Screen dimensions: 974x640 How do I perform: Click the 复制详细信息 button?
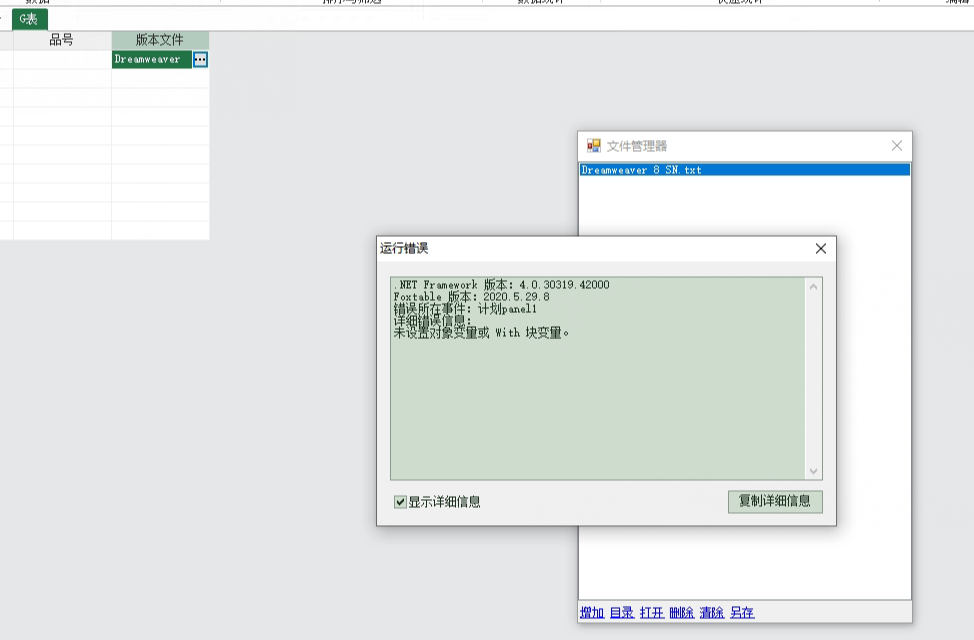click(774, 501)
